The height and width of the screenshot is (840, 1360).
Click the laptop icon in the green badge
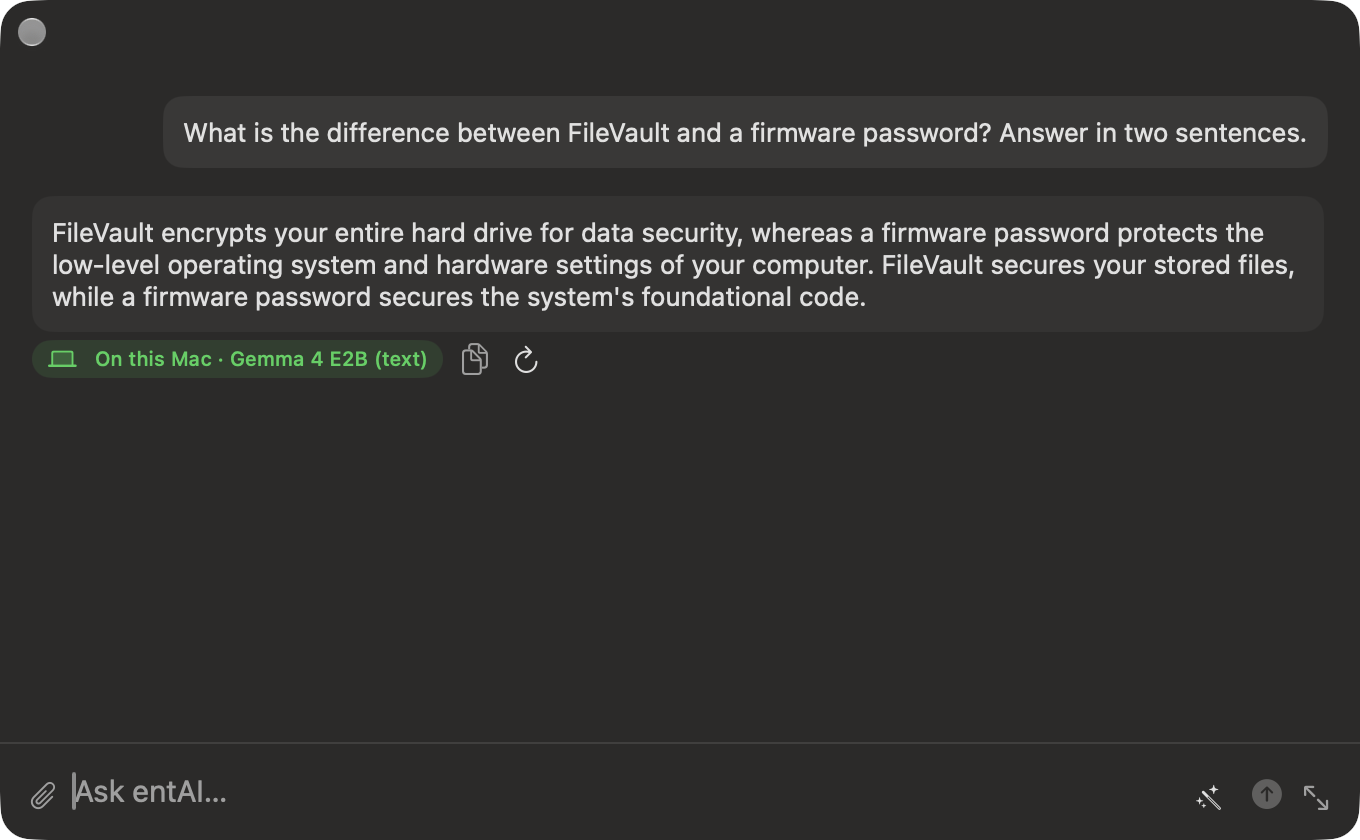click(63, 359)
